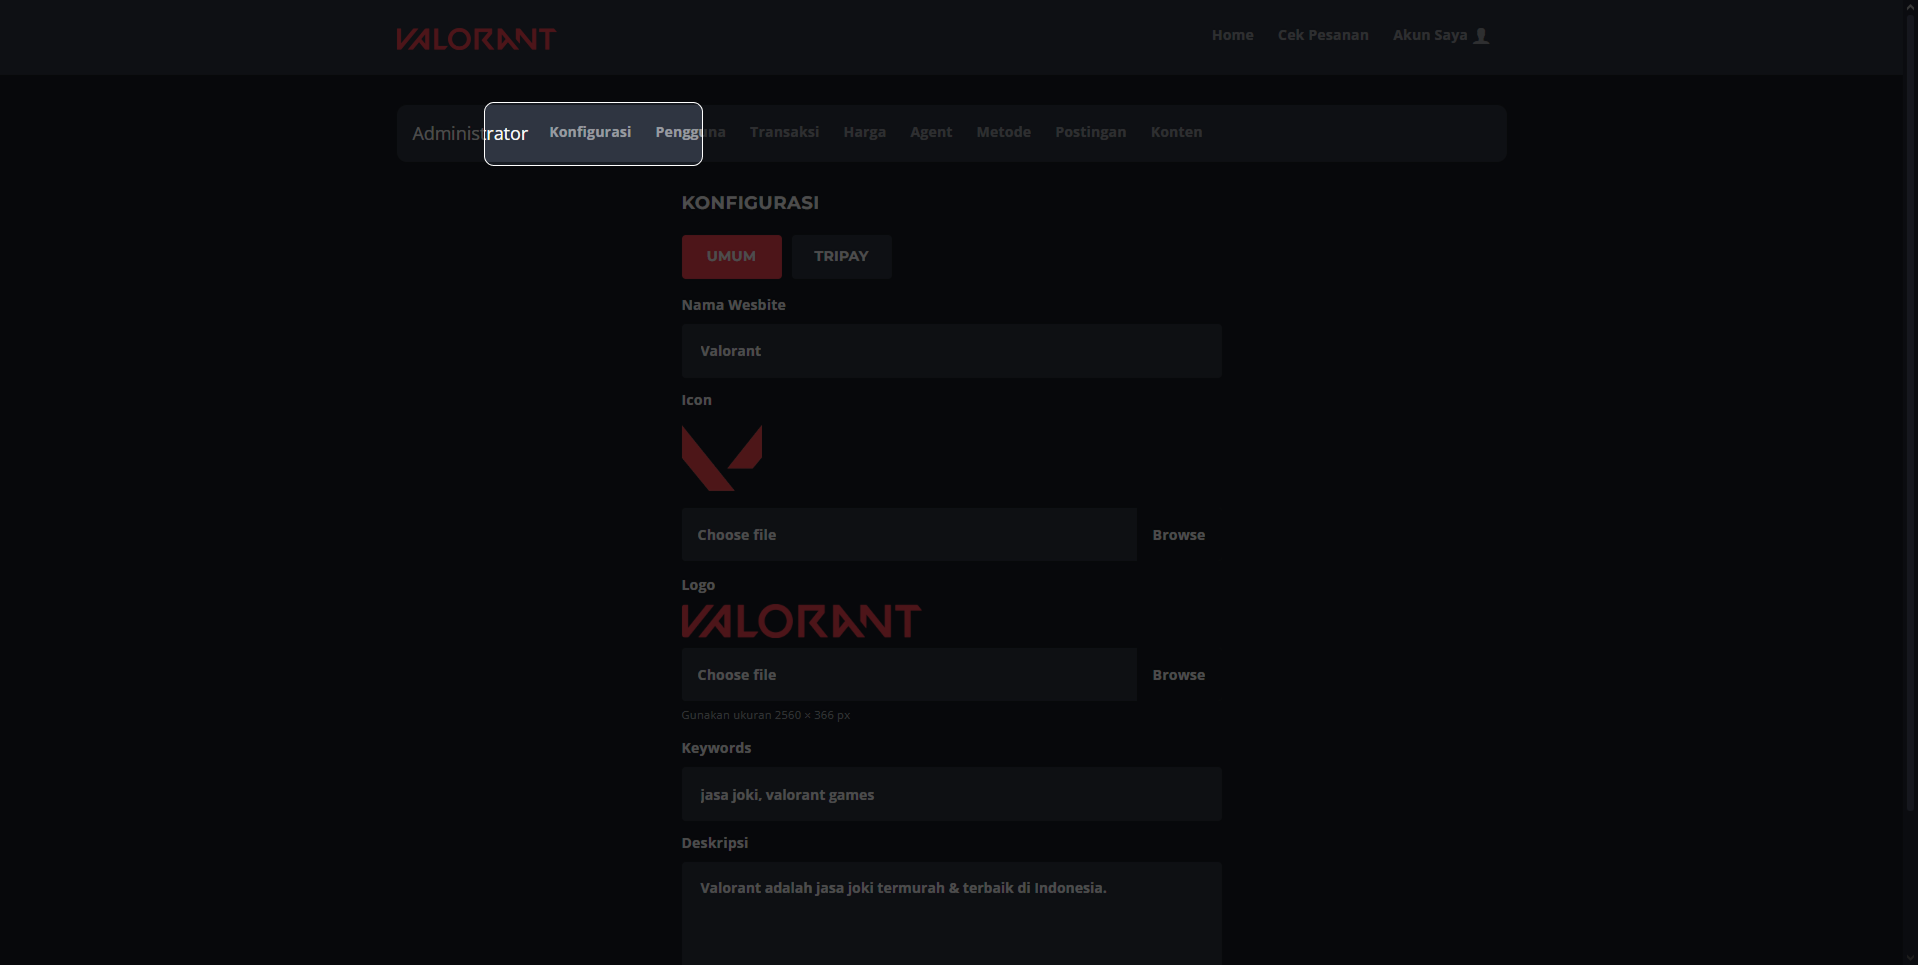
Task: Focus the Nama Wesbite input field
Action: pyautogui.click(x=952, y=351)
